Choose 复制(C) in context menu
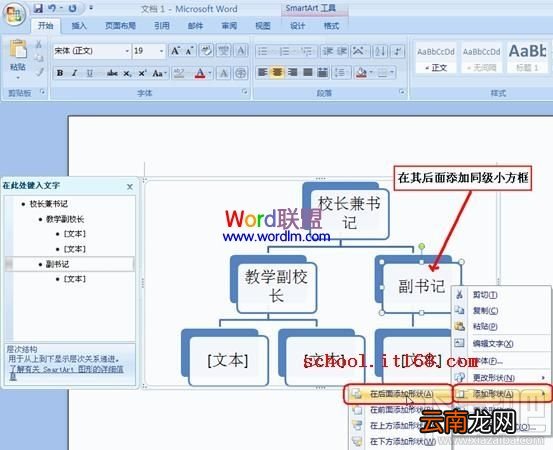 (485, 310)
